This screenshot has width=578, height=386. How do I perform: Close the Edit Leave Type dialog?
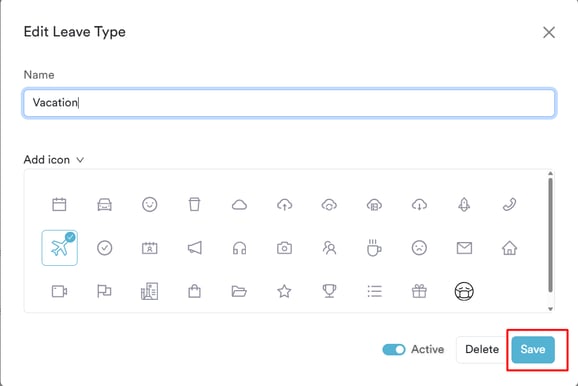click(x=549, y=32)
